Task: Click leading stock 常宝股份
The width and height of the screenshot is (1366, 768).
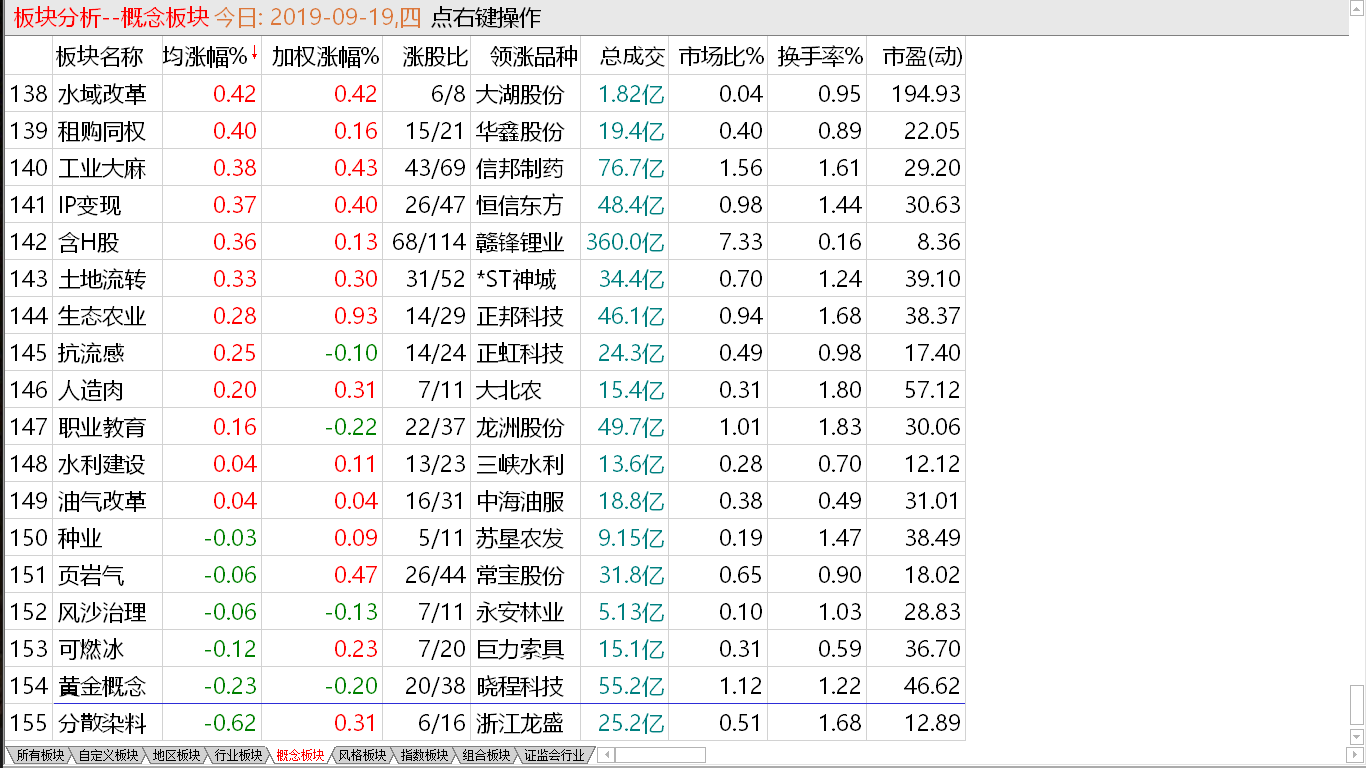Action: tap(520, 575)
